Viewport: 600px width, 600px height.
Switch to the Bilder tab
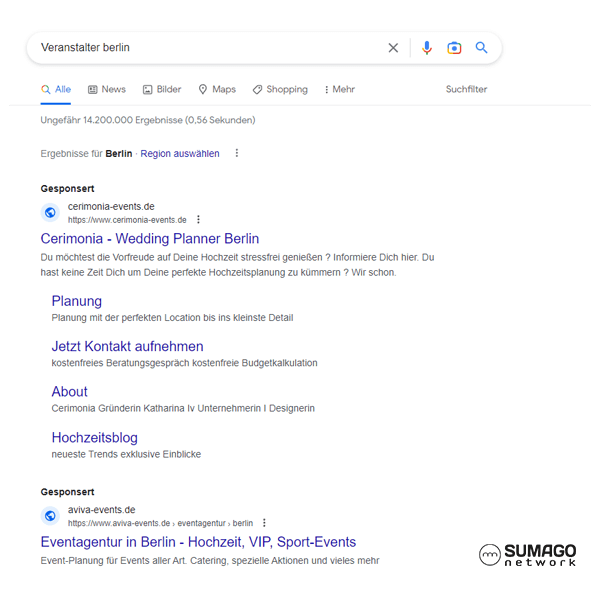click(x=162, y=90)
